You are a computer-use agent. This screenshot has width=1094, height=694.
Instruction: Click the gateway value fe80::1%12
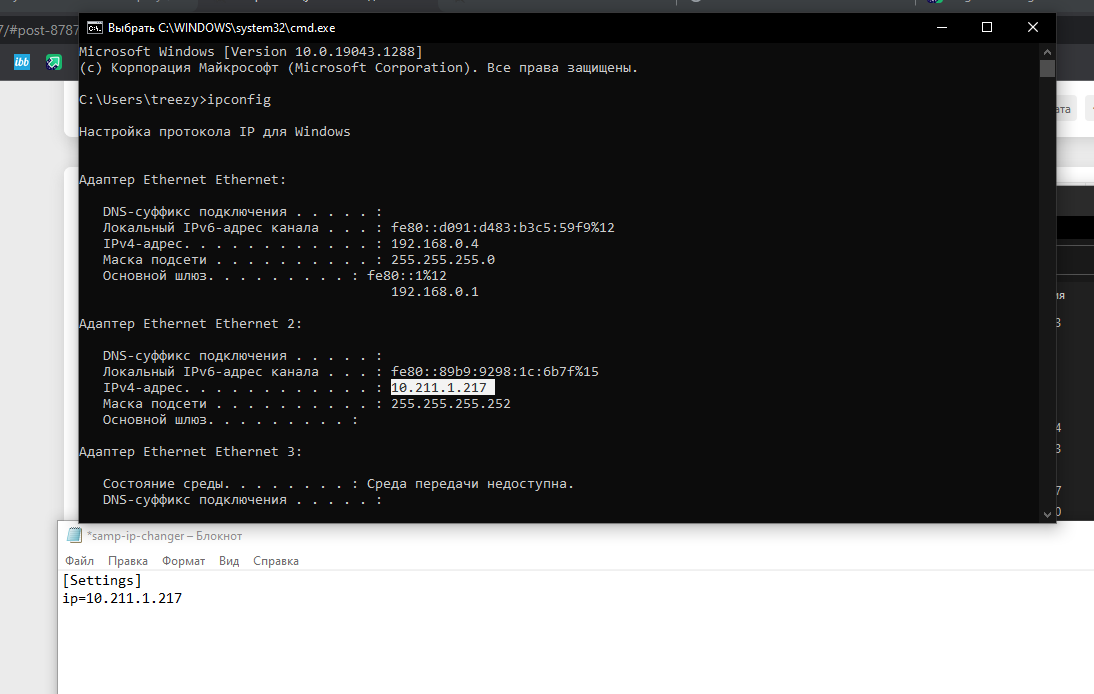407,276
